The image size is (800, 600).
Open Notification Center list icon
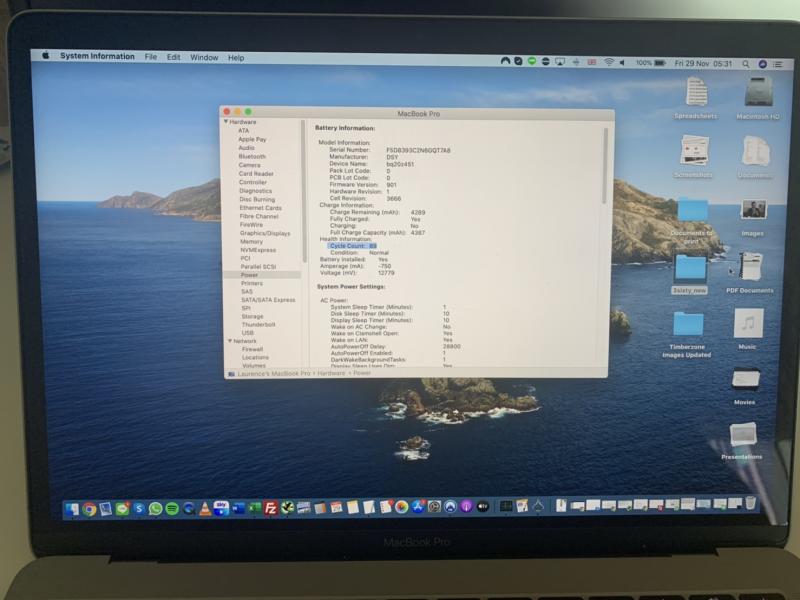click(x=778, y=64)
